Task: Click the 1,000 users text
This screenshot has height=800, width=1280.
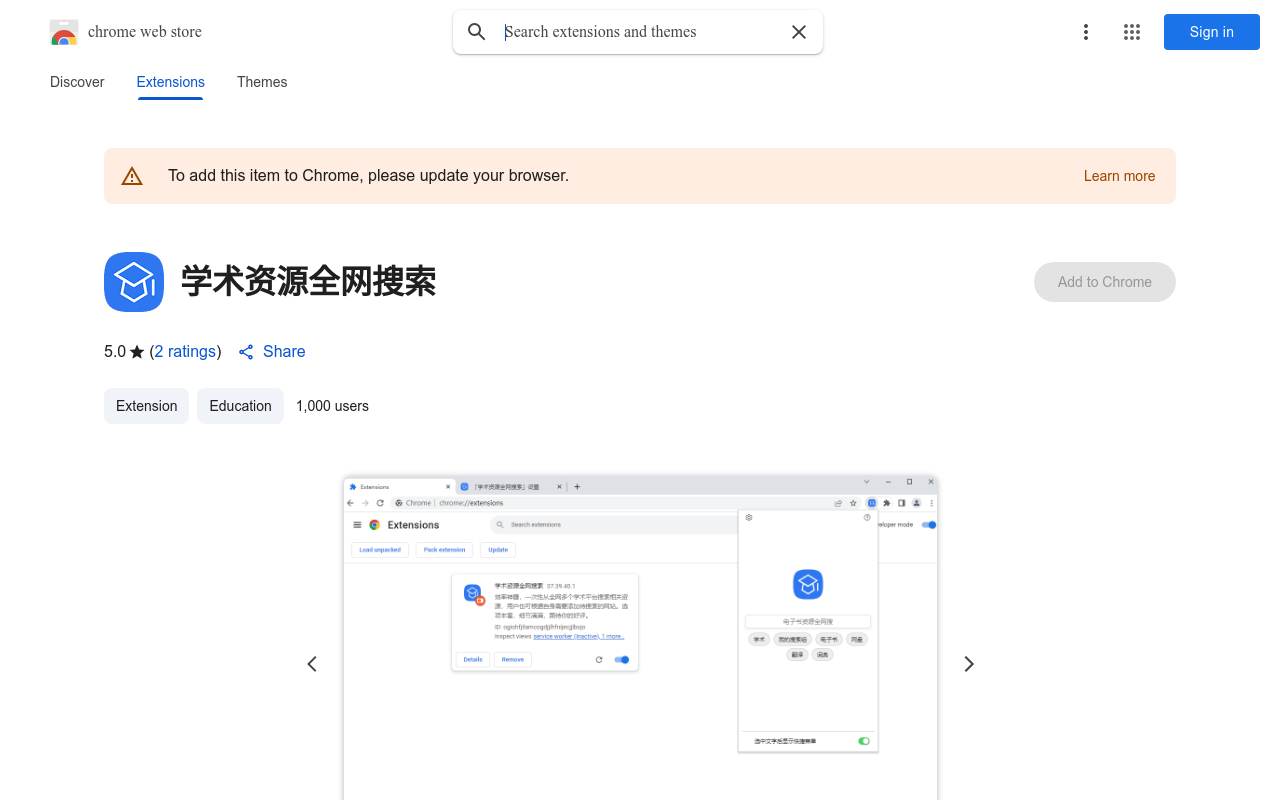Action: [332, 406]
